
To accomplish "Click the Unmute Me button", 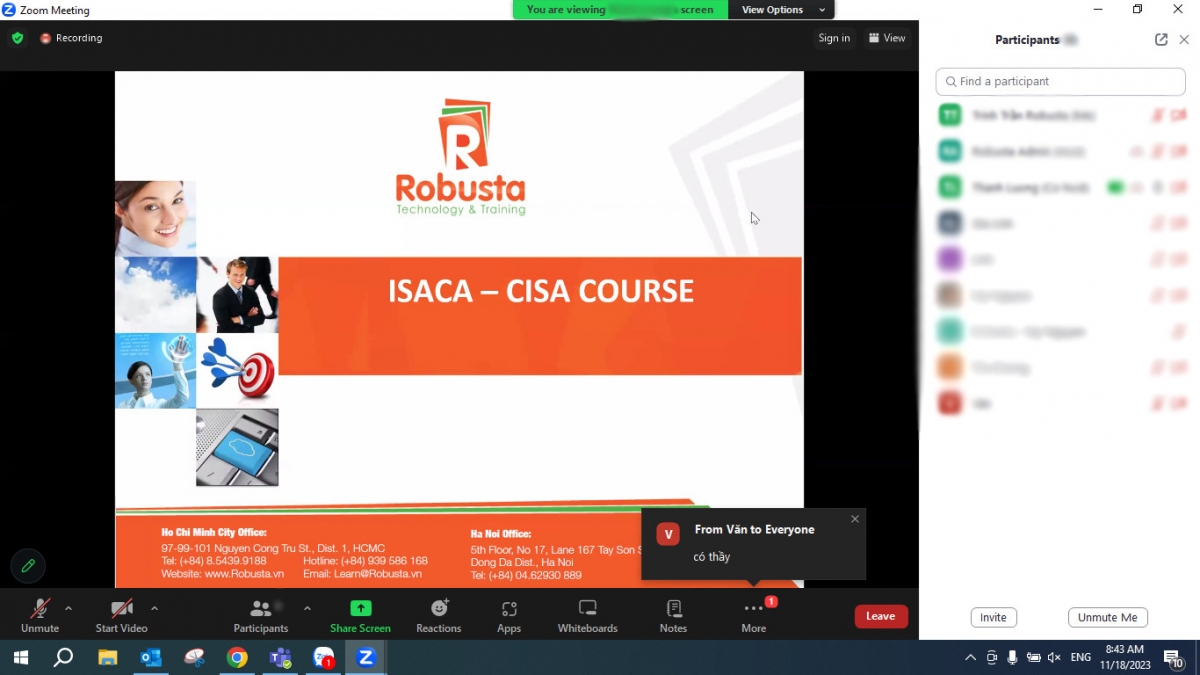I will [x=1107, y=617].
